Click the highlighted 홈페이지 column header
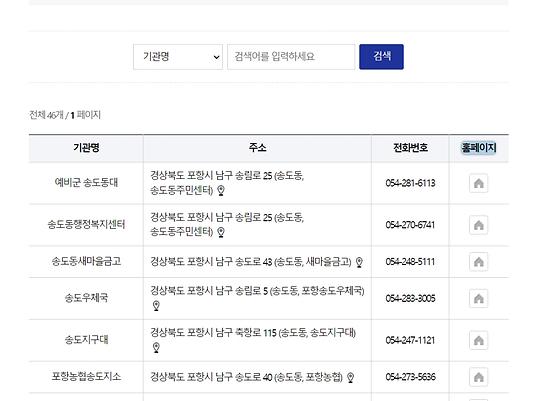The height and width of the screenshot is (401, 560). point(479,148)
